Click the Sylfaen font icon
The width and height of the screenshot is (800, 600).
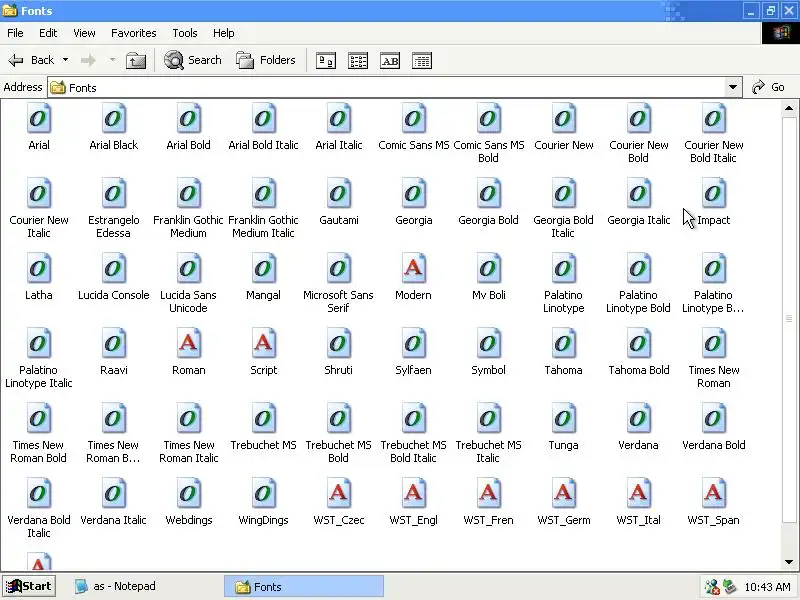[x=414, y=343]
